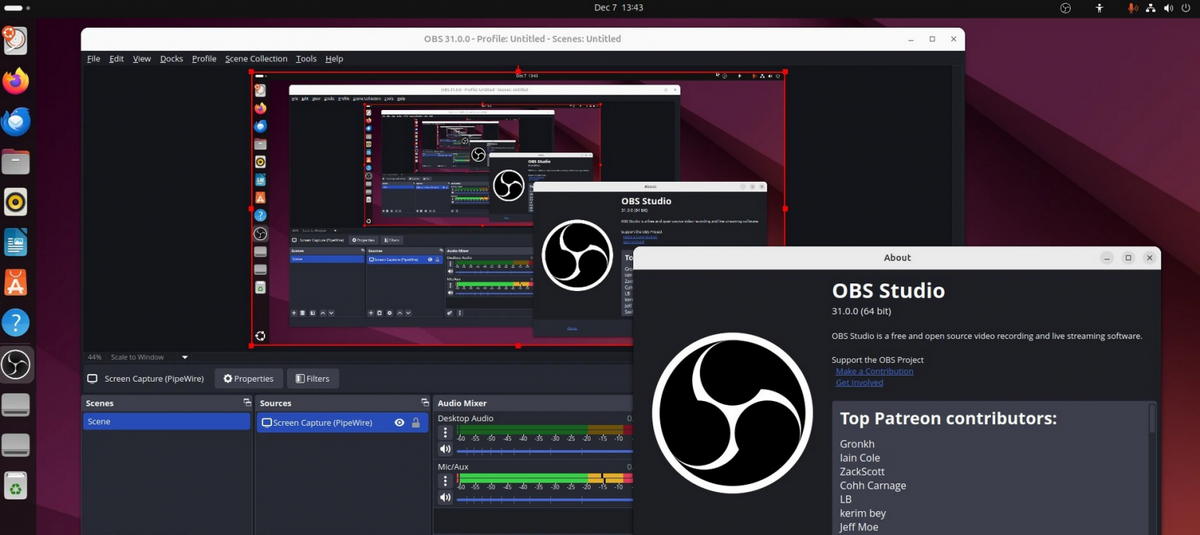Image resolution: width=1200 pixels, height=535 pixels.
Task: Open the Help icon in the dock
Action: click(x=15, y=323)
